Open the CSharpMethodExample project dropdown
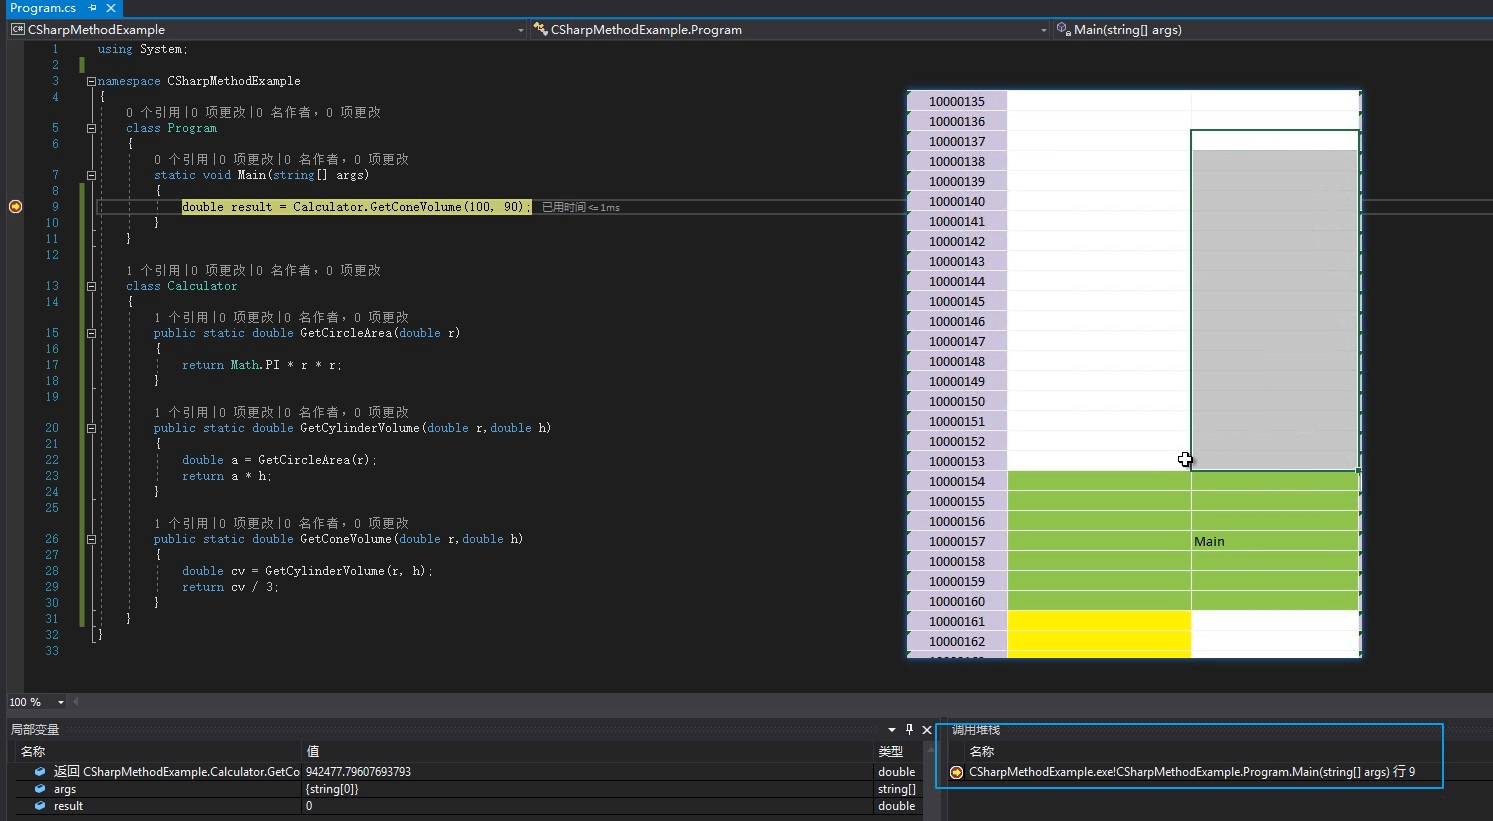 520,30
